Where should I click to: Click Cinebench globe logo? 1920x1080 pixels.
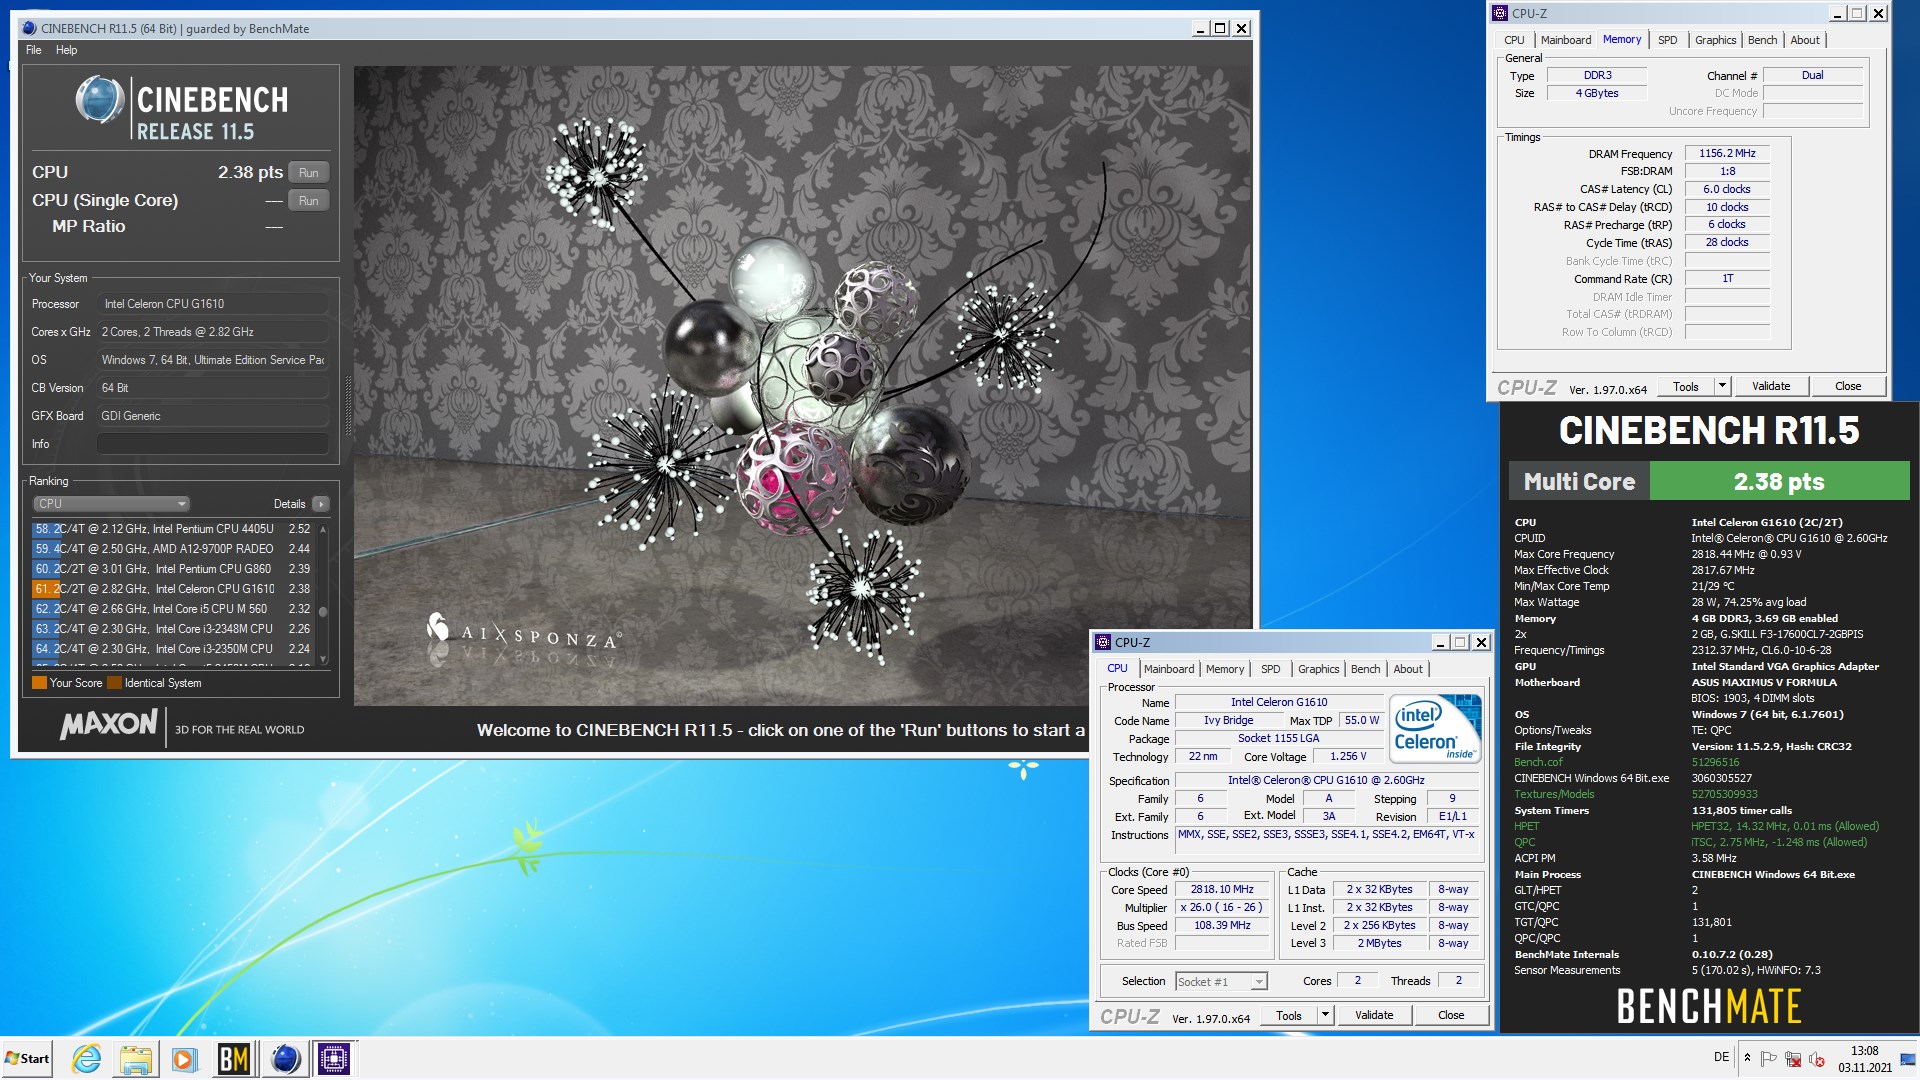99,101
